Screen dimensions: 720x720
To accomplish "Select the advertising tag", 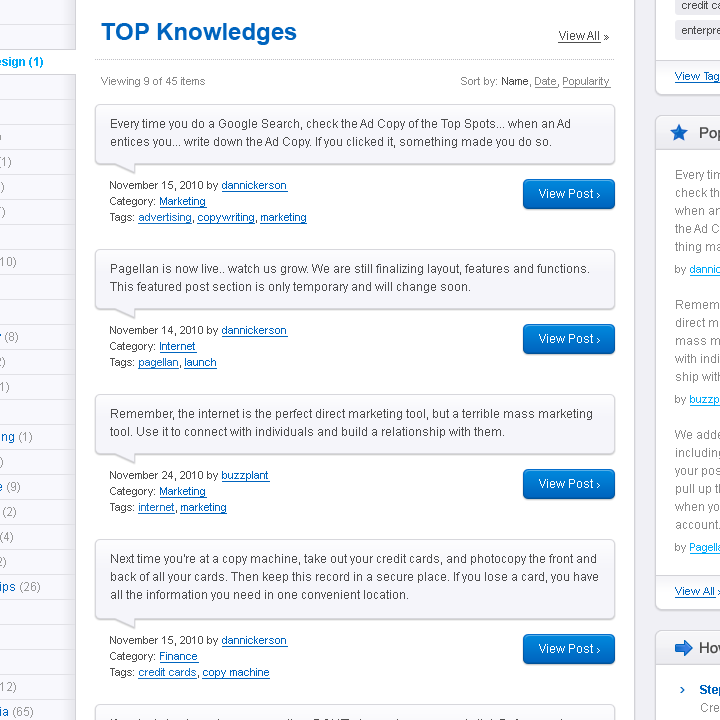I will [x=165, y=218].
